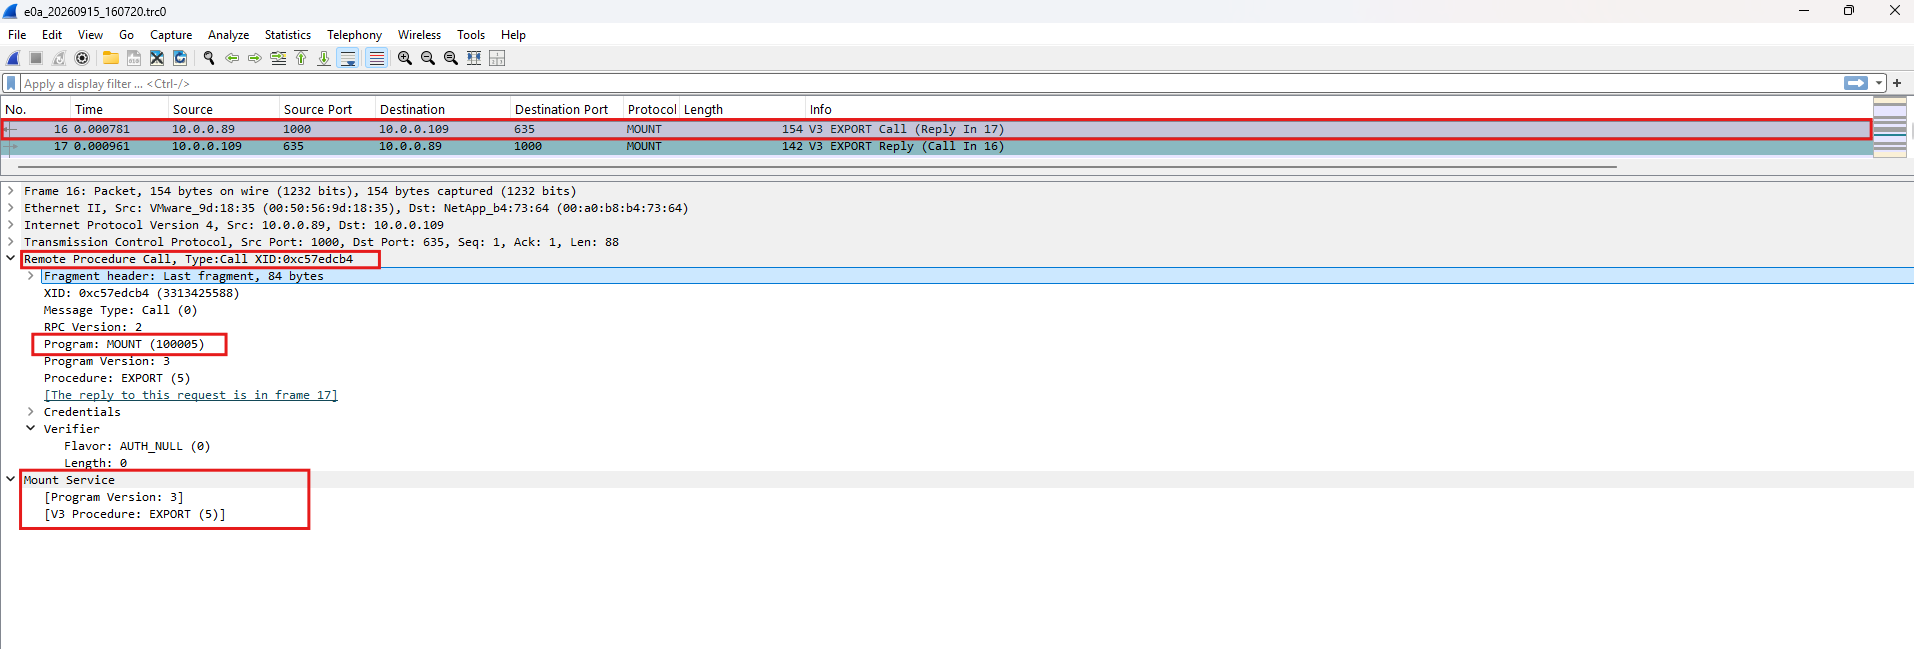Click the Find packet magnifier icon
1914x649 pixels.
[x=209, y=58]
